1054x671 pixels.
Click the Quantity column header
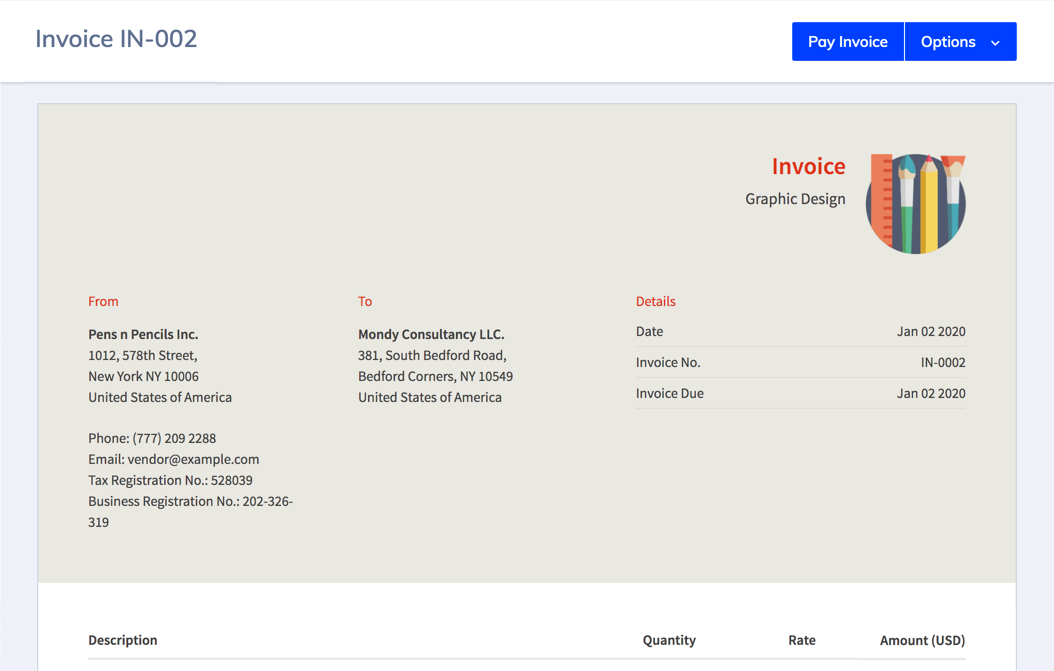pyautogui.click(x=669, y=640)
